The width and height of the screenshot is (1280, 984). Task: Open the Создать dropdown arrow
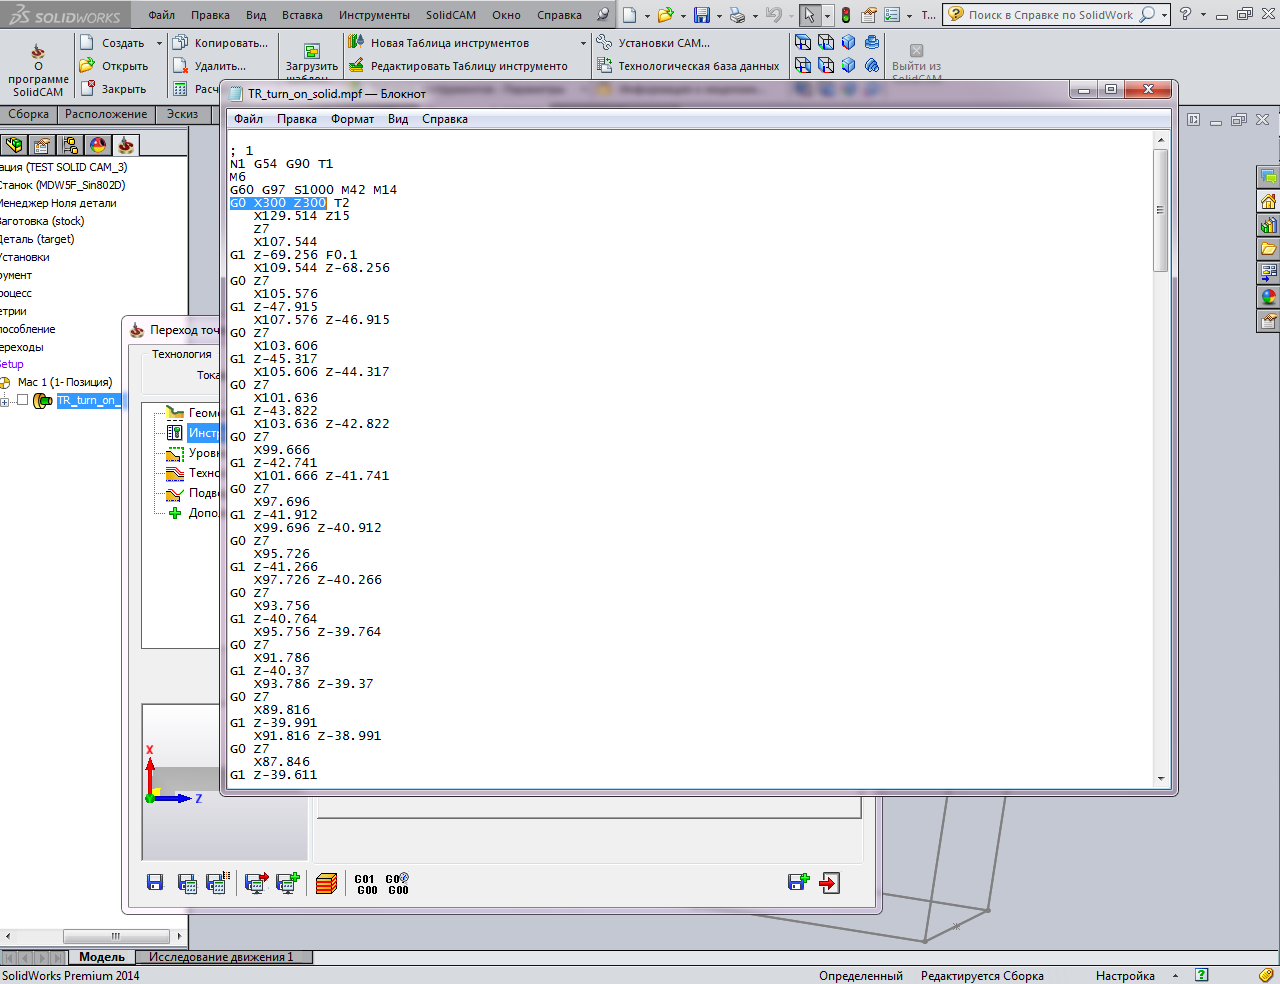(159, 44)
